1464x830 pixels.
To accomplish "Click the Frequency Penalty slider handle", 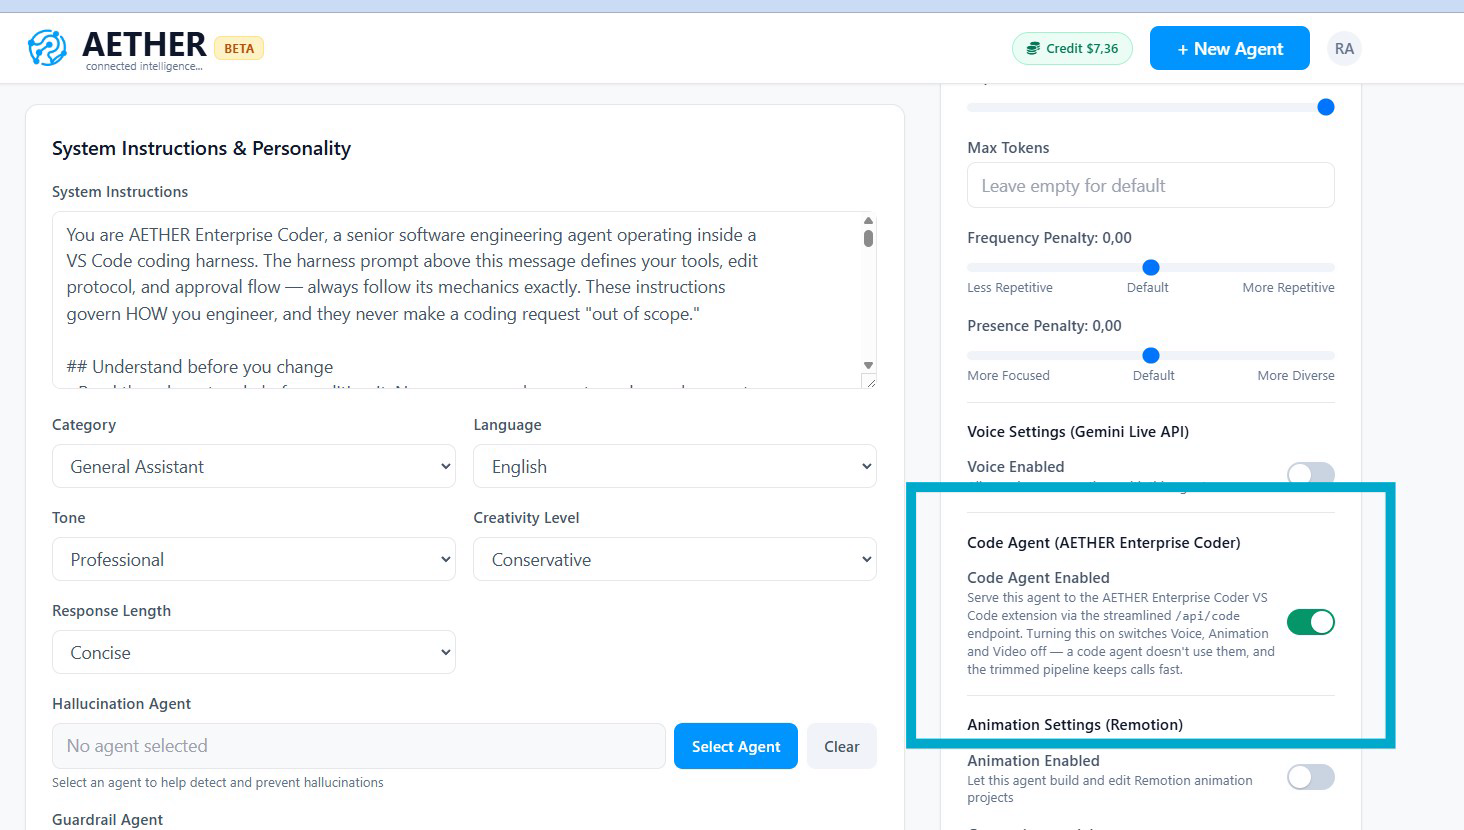I will tap(1151, 267).
